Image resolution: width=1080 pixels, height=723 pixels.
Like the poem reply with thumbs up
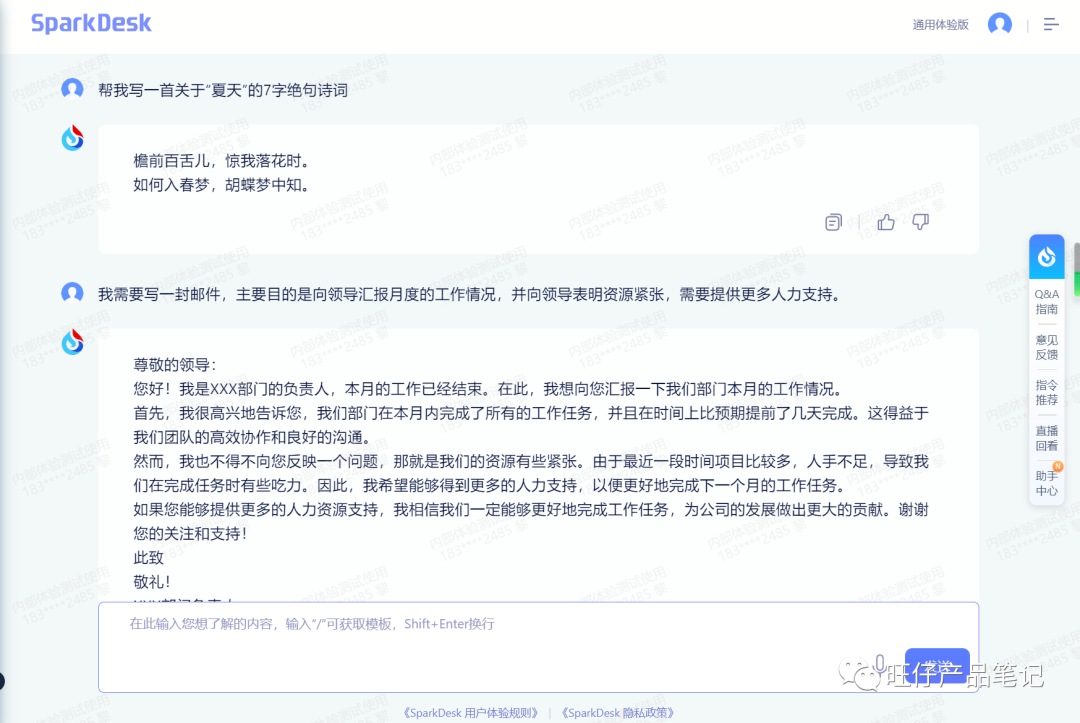885,222
